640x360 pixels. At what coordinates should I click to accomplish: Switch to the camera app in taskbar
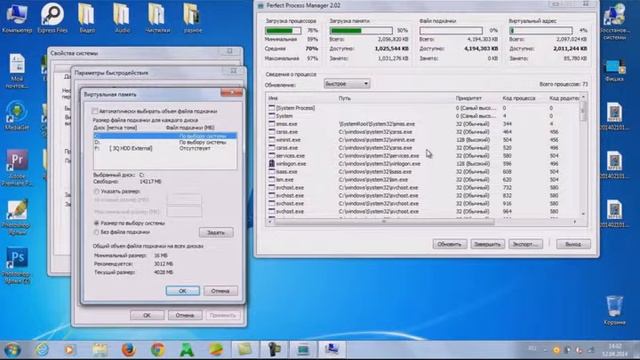[274, 350]
